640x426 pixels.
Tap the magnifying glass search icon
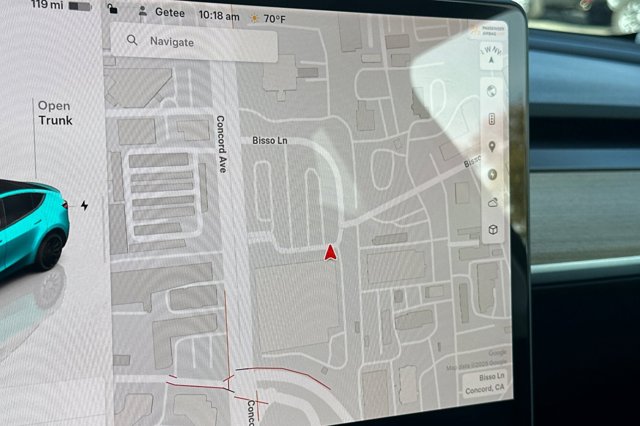pos(132,42)
